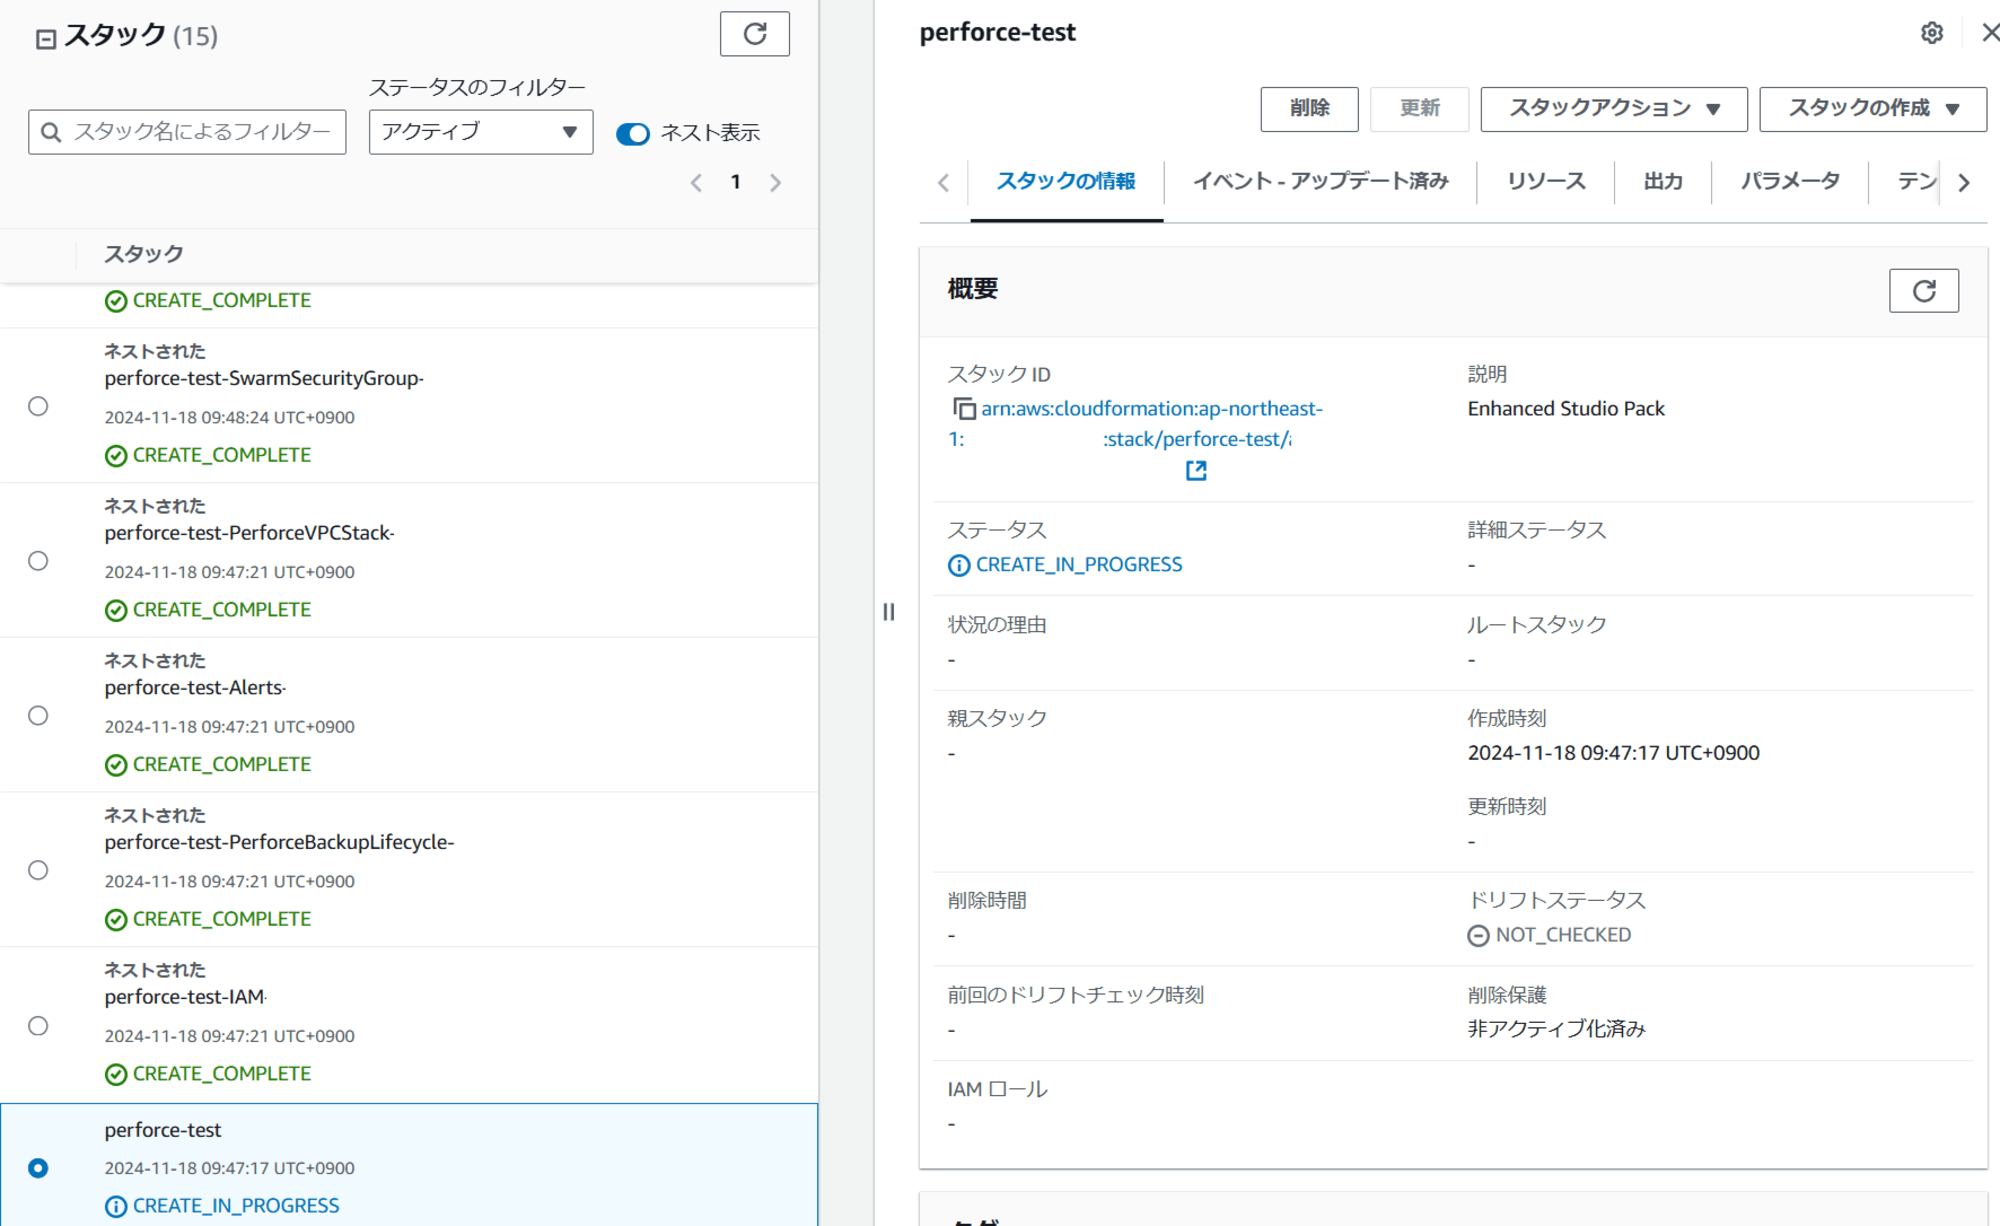The width and height of the screenshot is (2000, 1226).
Task: Click the settings gear icon top right
Action: pyautogui.click(x=1933, y=33)
